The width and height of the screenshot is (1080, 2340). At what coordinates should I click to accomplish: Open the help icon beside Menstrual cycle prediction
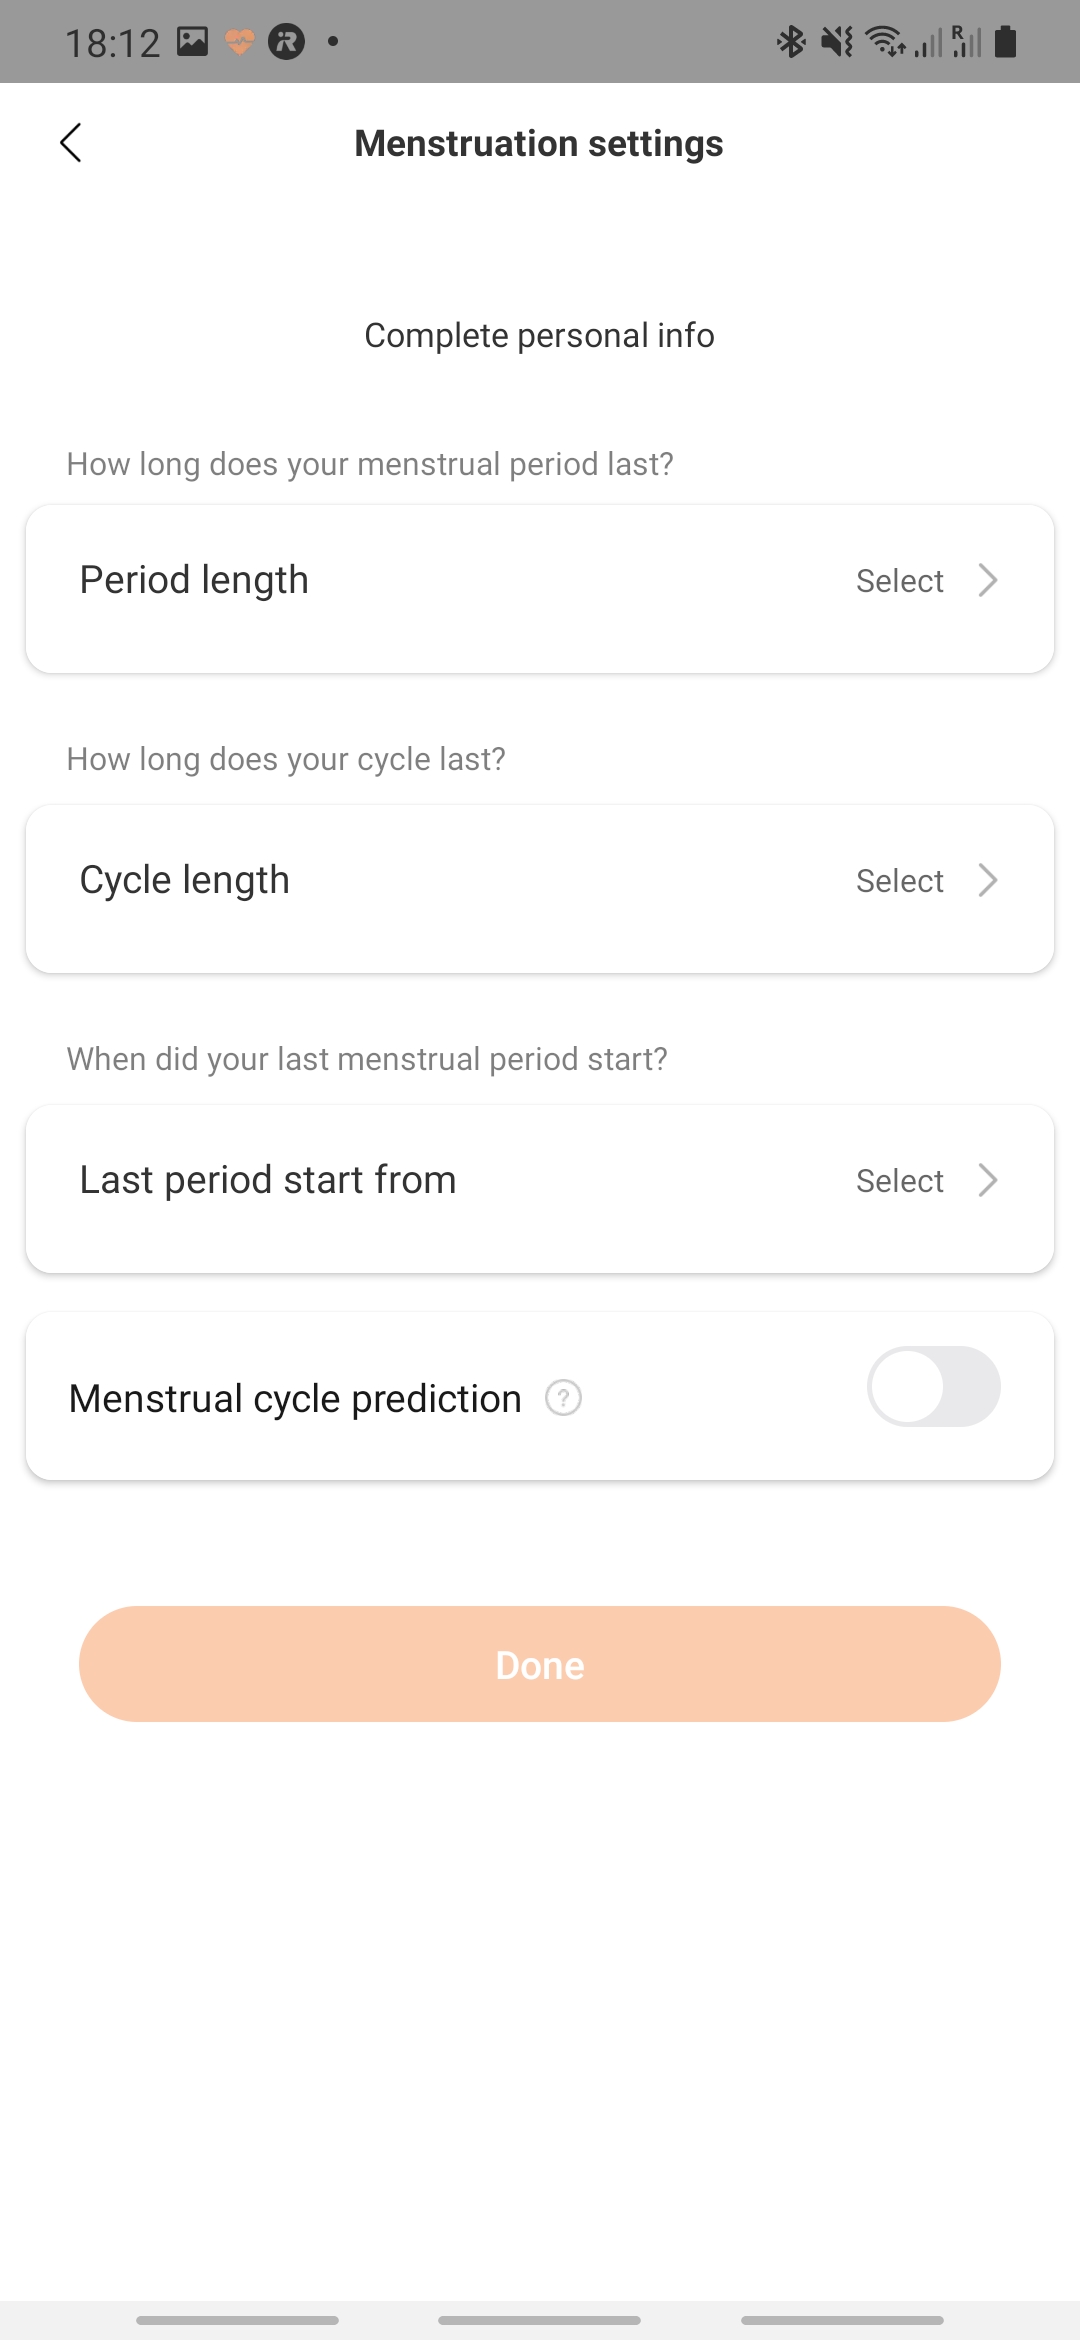click(563, 1397)
